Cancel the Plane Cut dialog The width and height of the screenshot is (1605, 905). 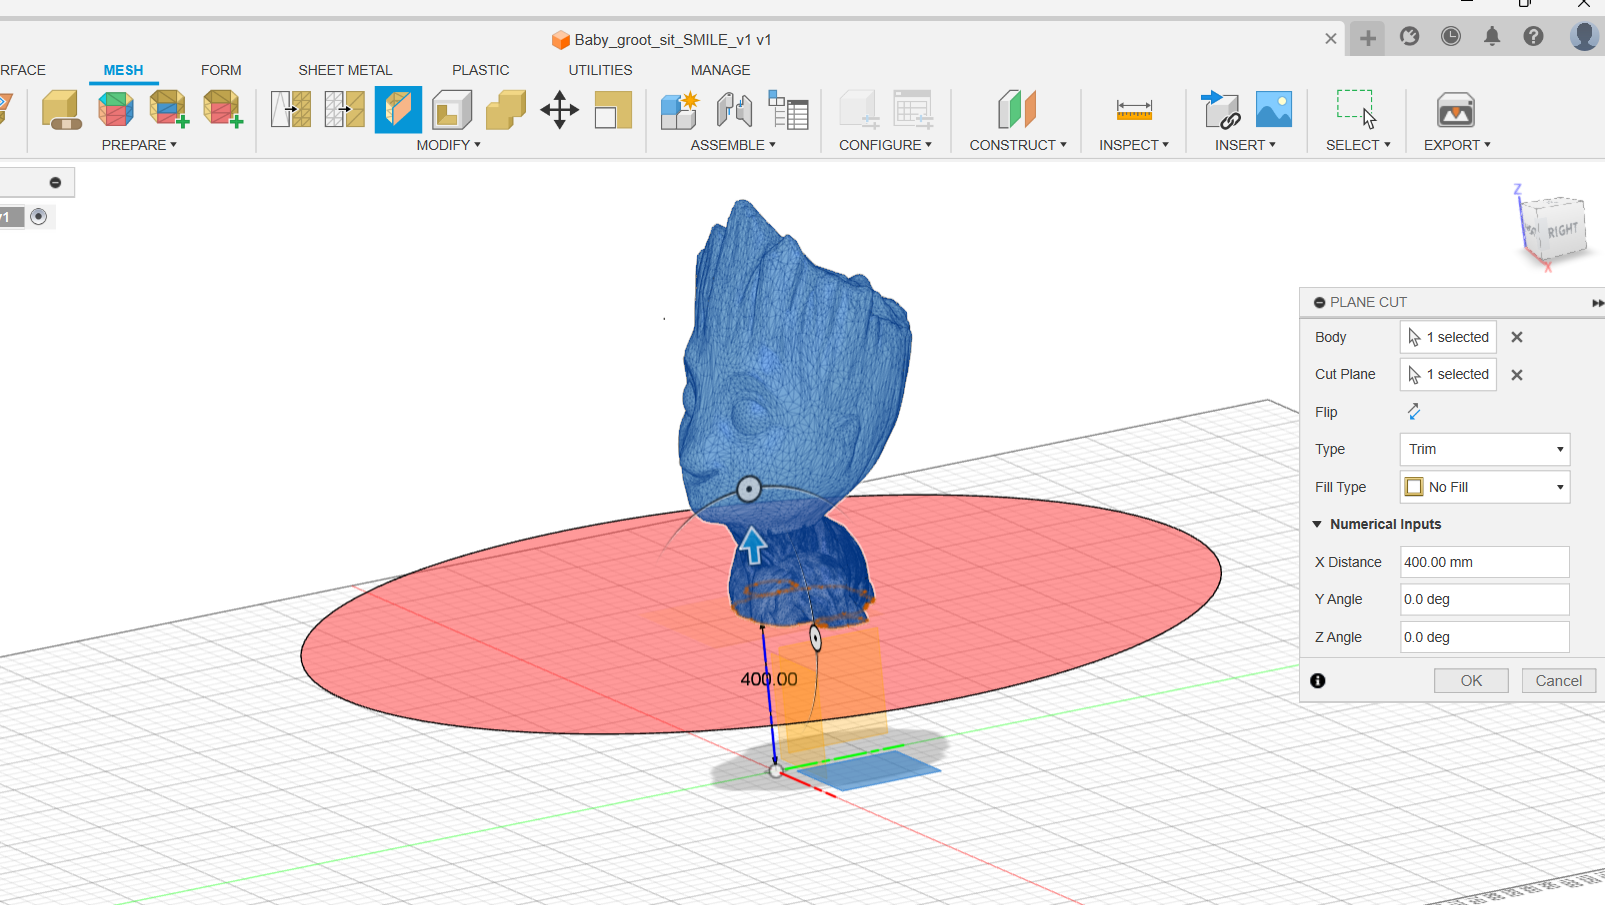tap(1558, 680)
